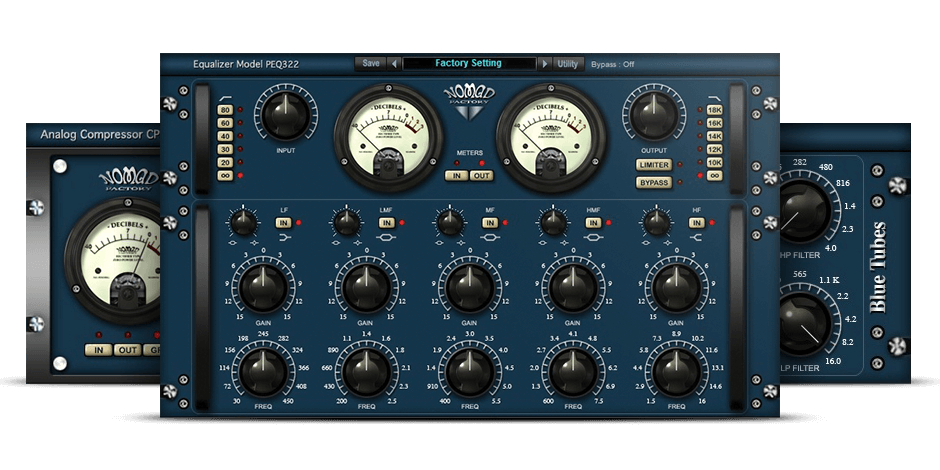Toggle the Bypass : Off label
This screenshot has width=940, height=470.
[x=613, y=64]
